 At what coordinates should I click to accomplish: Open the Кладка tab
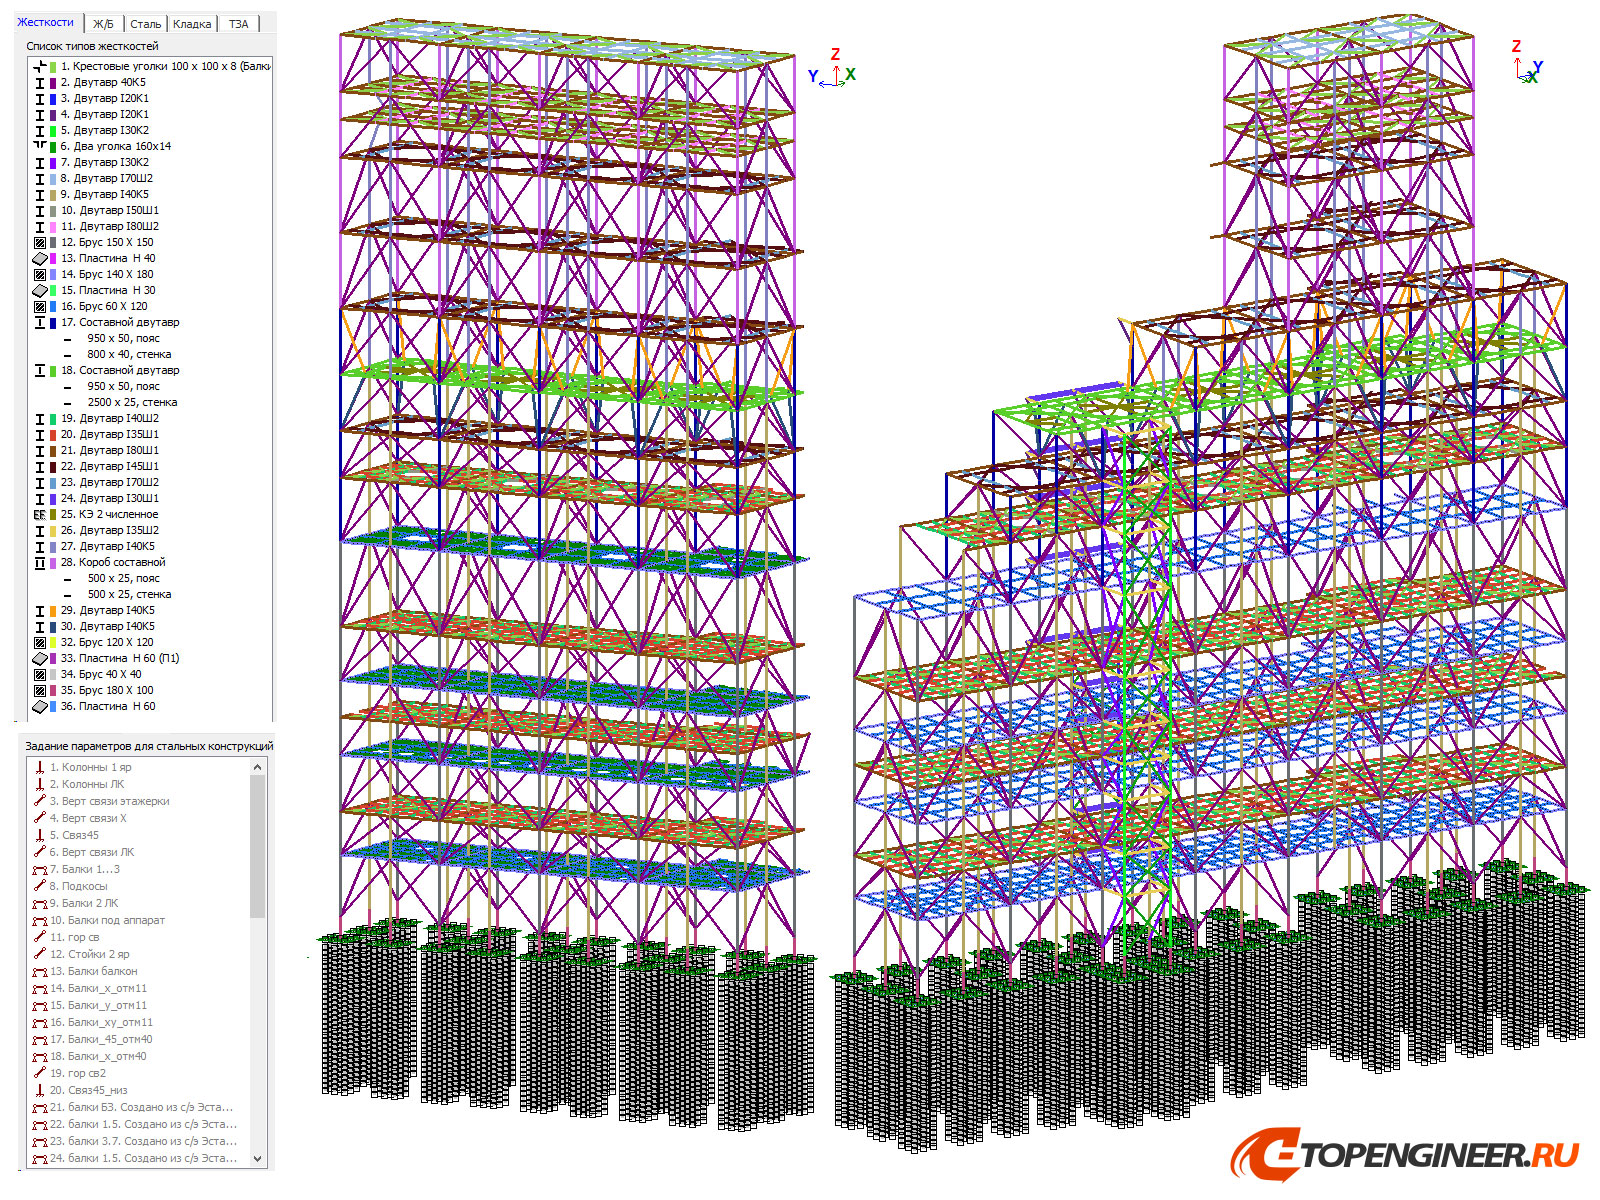pos(191,23)
